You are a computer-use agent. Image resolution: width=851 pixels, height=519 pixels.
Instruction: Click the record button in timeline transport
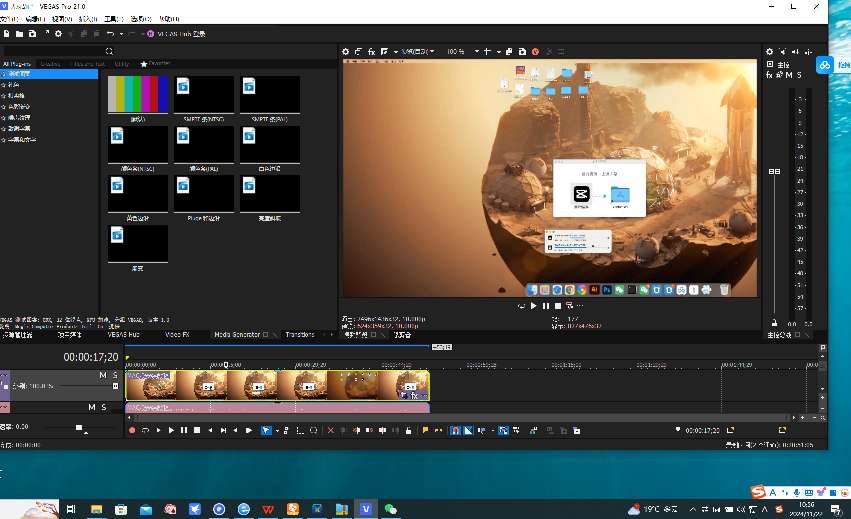(131, 430)
